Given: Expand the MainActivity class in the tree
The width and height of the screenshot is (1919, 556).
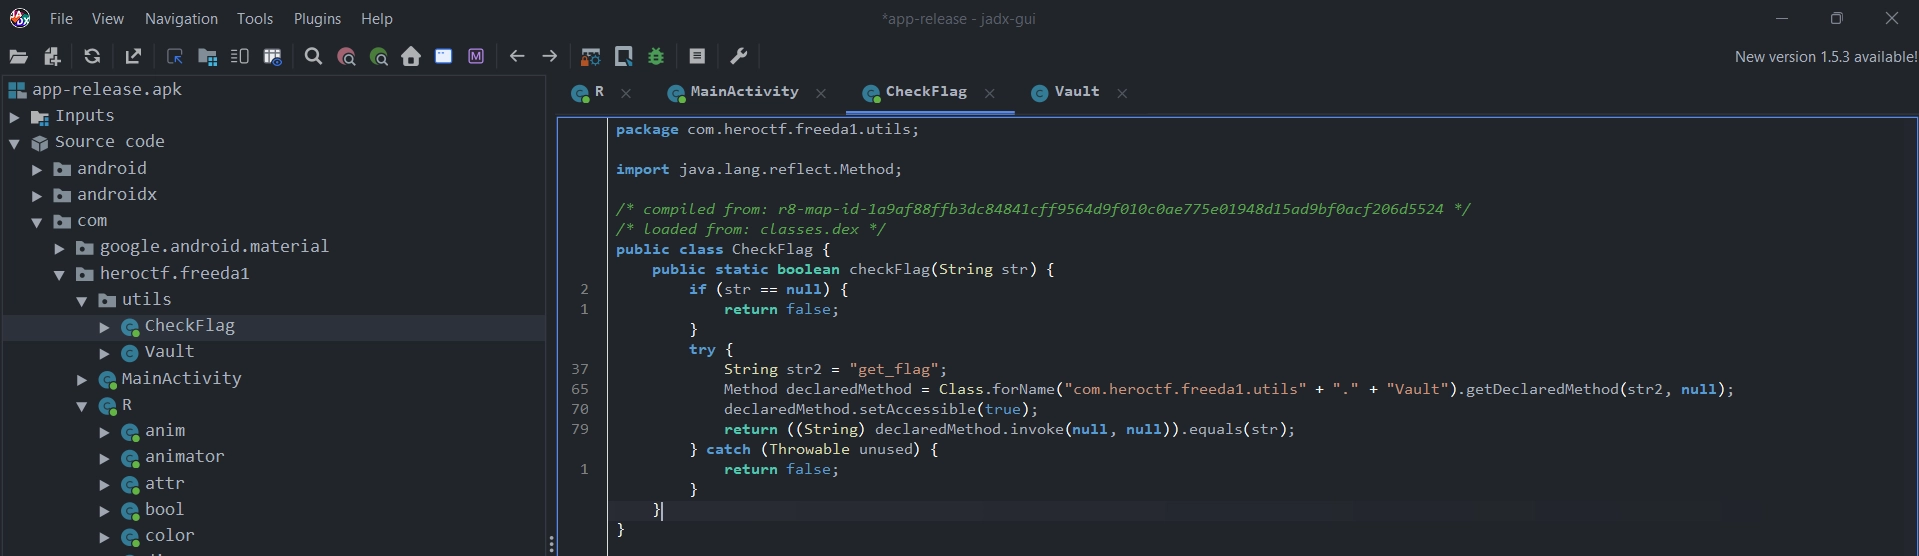Looking at the screenshot, I should (x=82, y=379).
